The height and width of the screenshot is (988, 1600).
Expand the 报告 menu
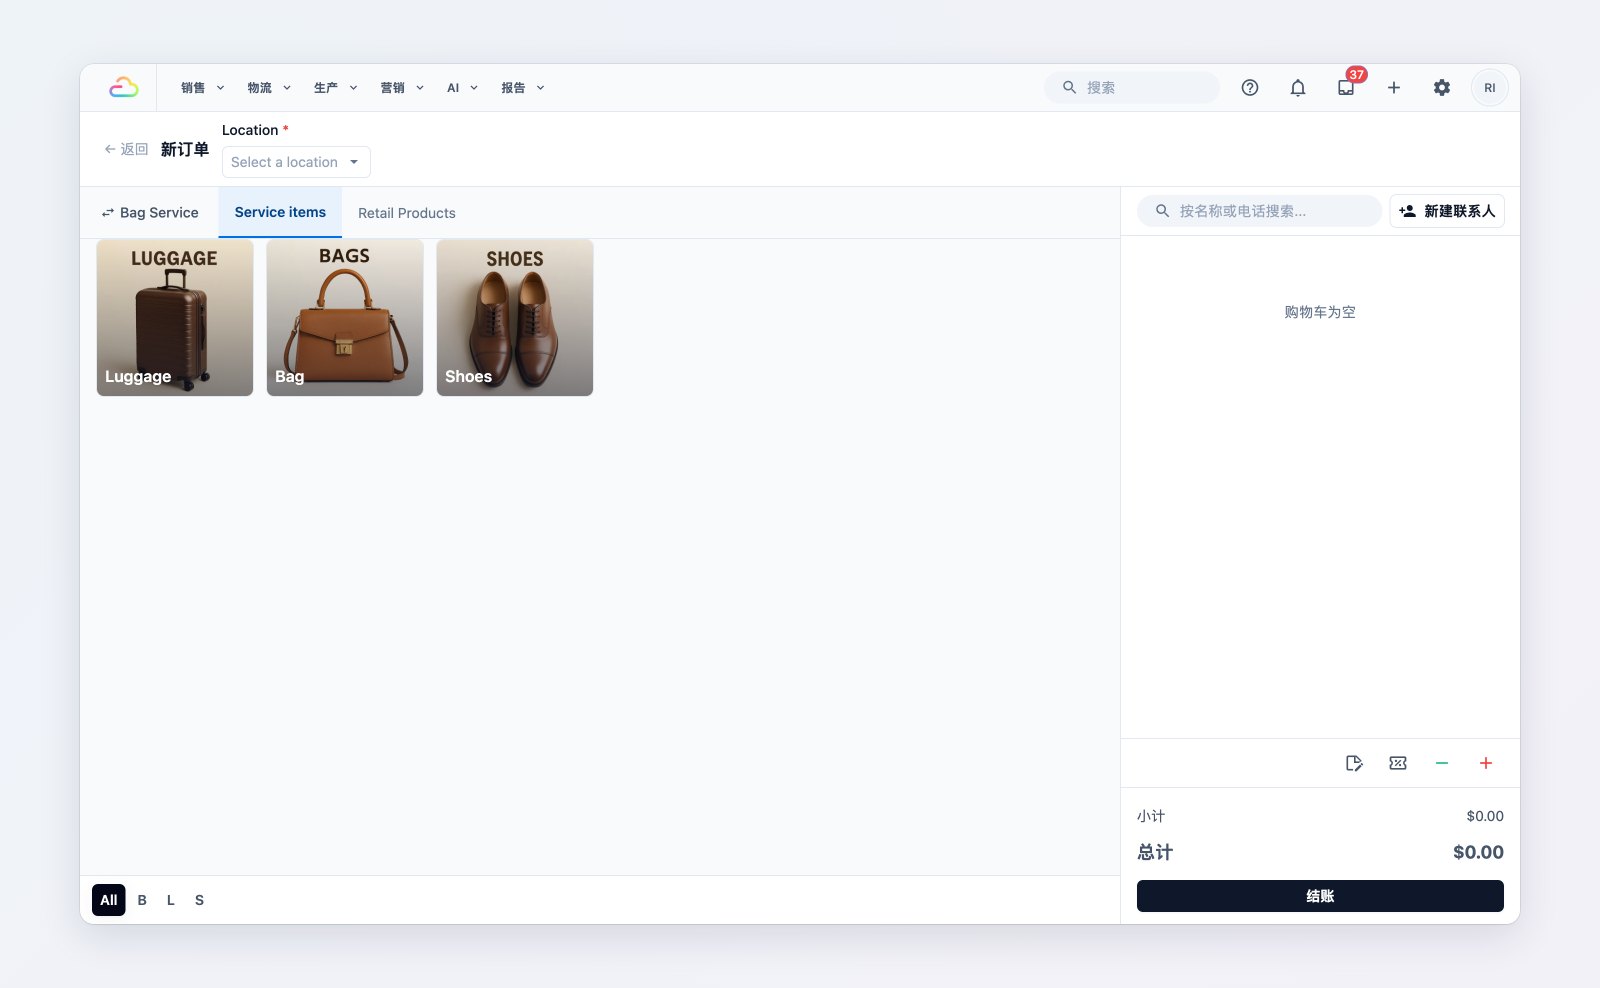(523, 88)
